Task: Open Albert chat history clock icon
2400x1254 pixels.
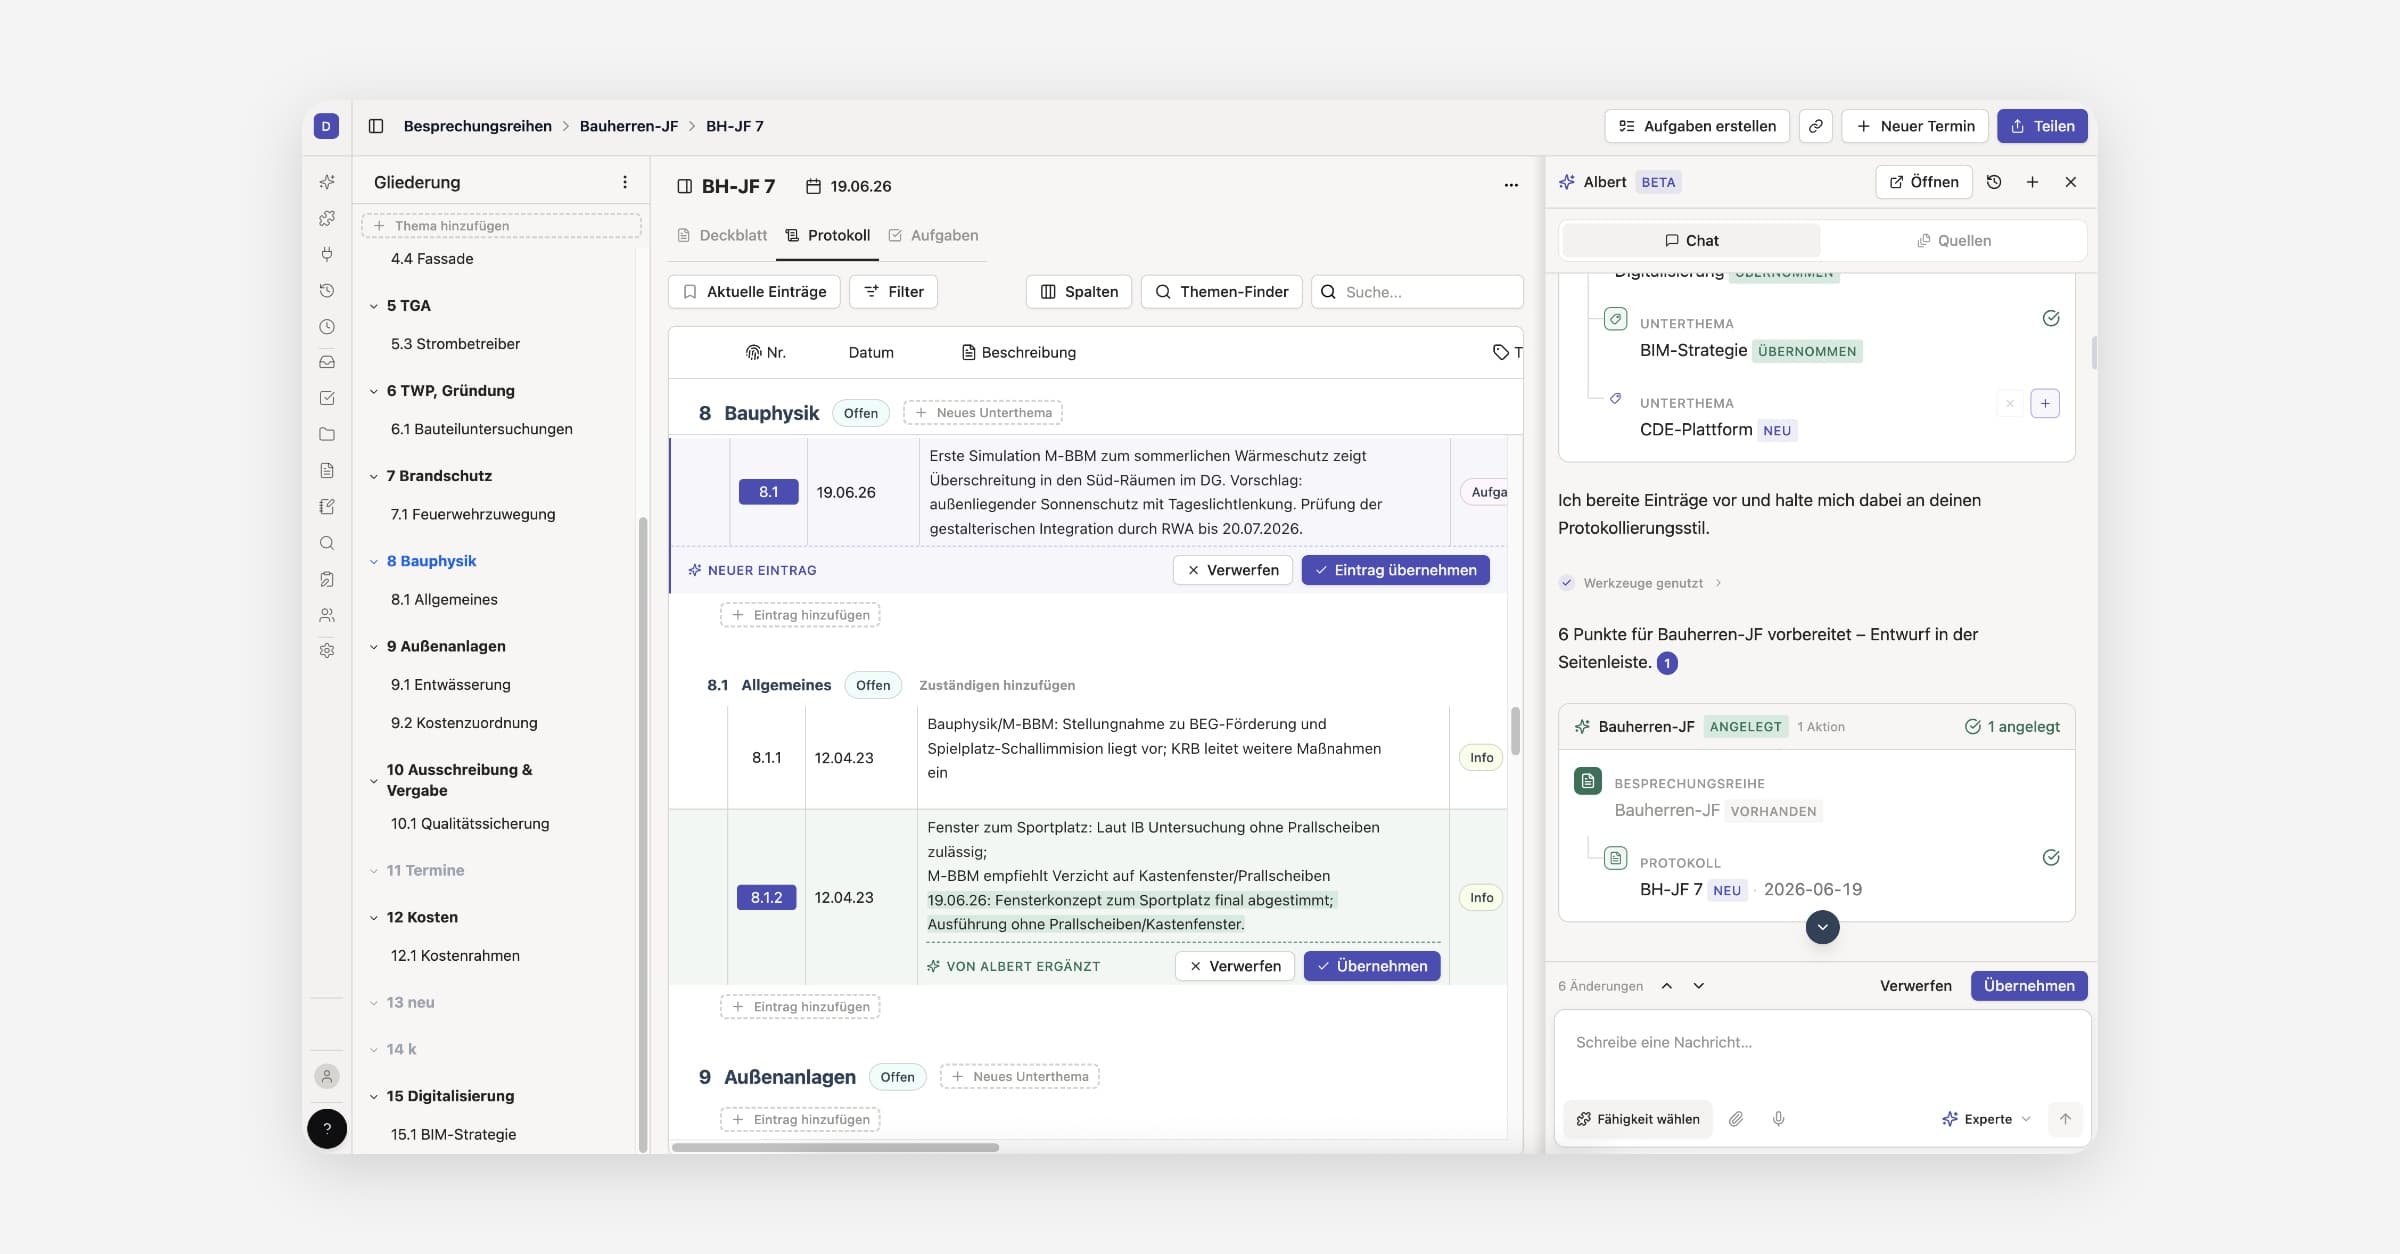Action: (x=1994, y=182)
